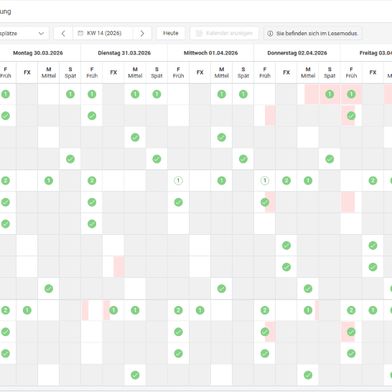Click green 1 badge in Friday Früh column
Viewport: 392px width, 392px height.
(351, 94)
